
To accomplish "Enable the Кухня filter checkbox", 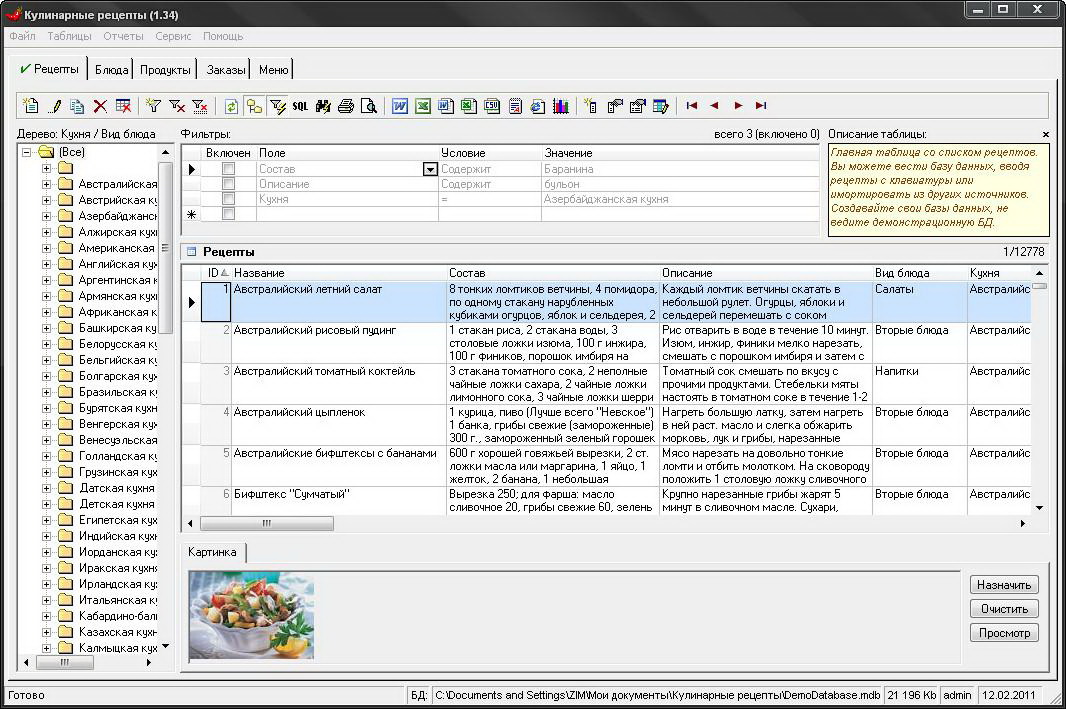I will 228,199.
